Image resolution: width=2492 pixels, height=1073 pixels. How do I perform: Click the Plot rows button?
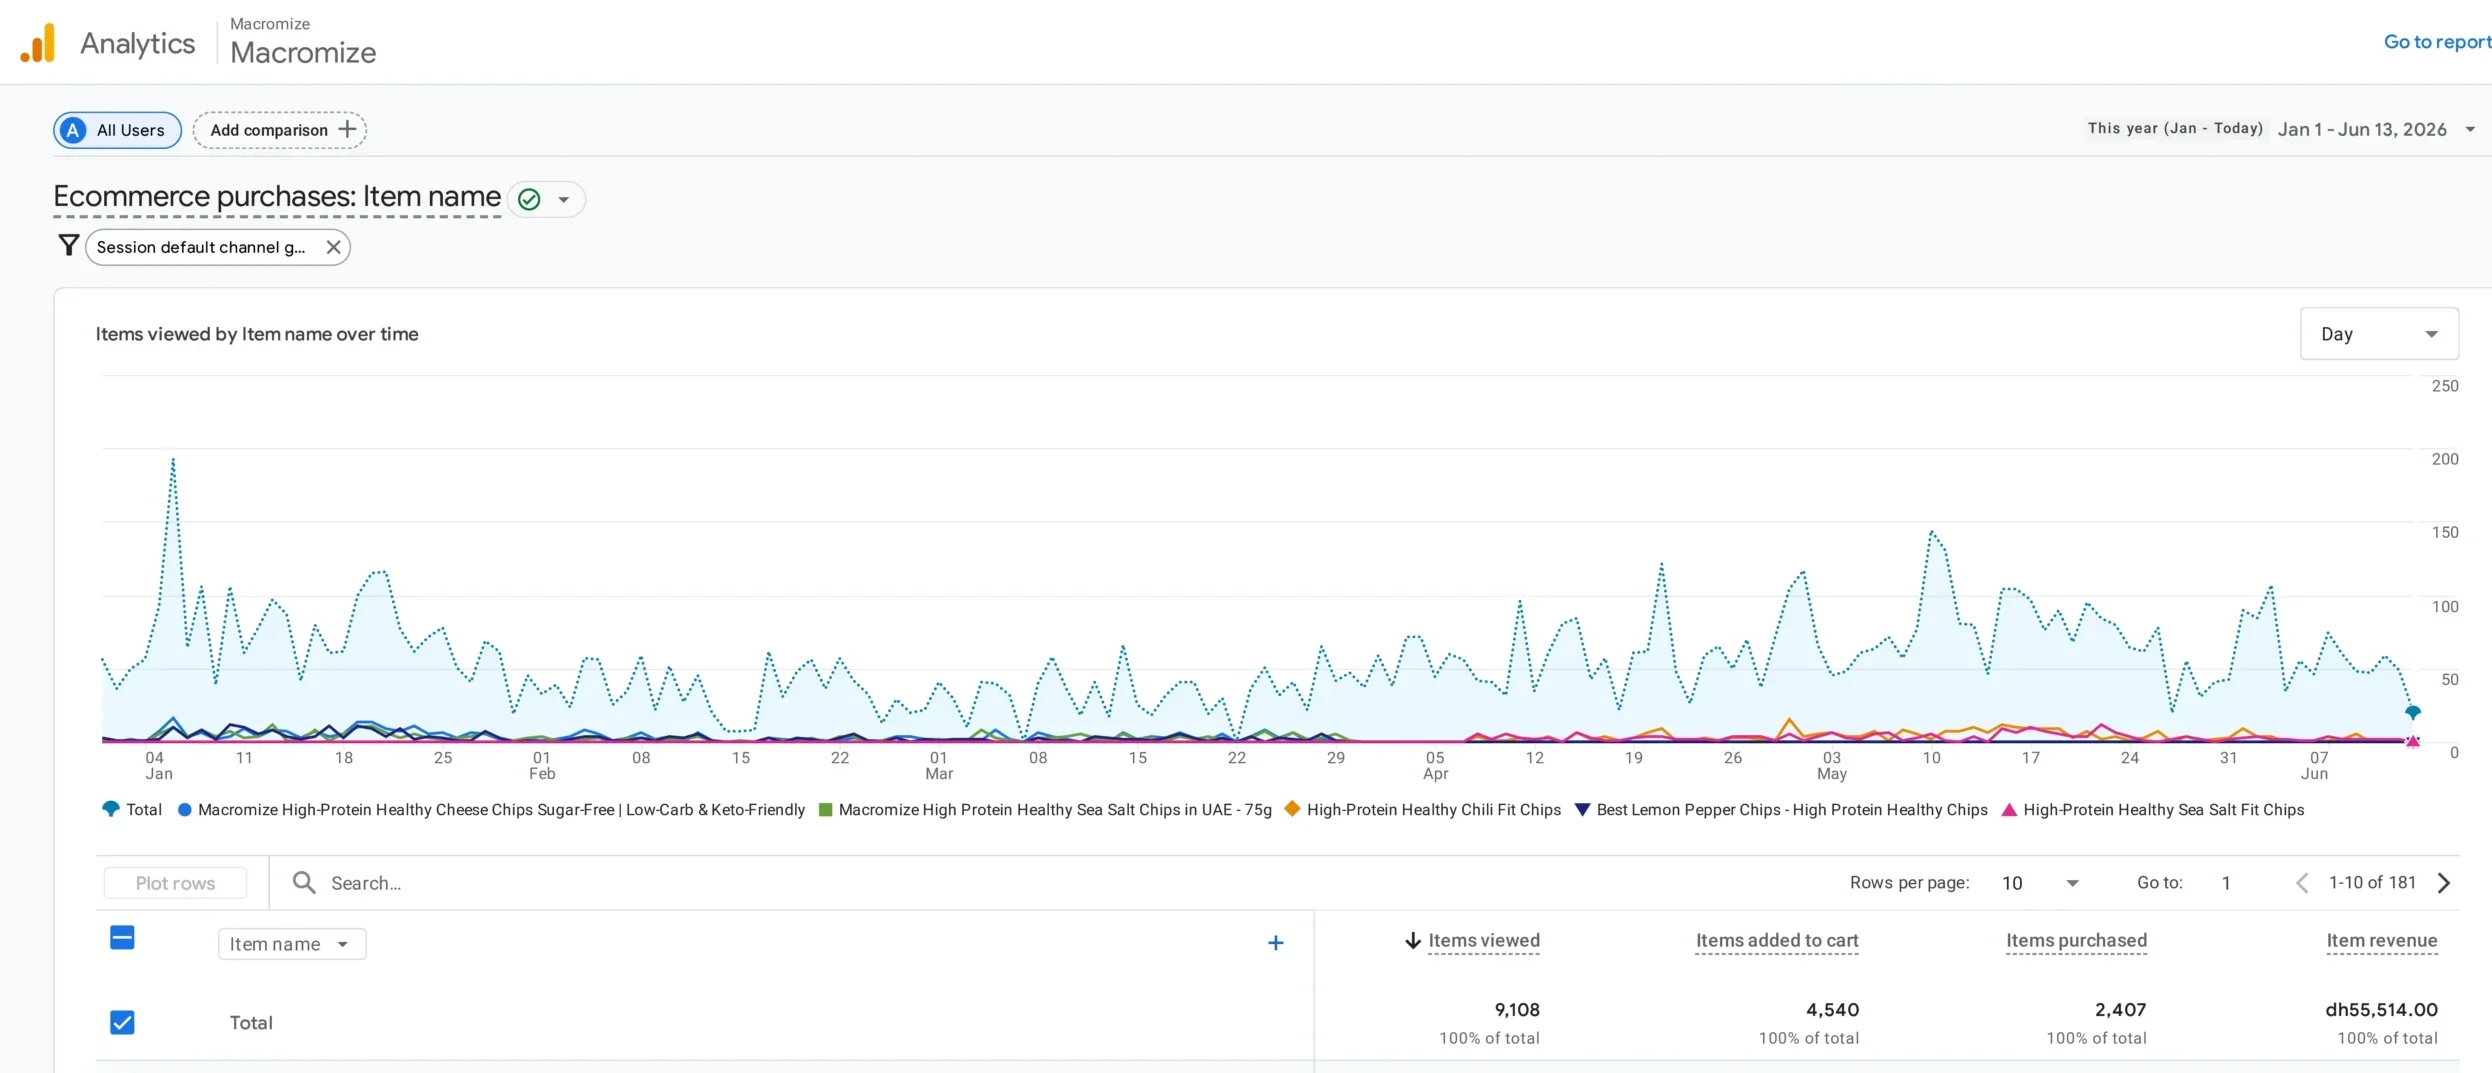click(x=175, y=883)
